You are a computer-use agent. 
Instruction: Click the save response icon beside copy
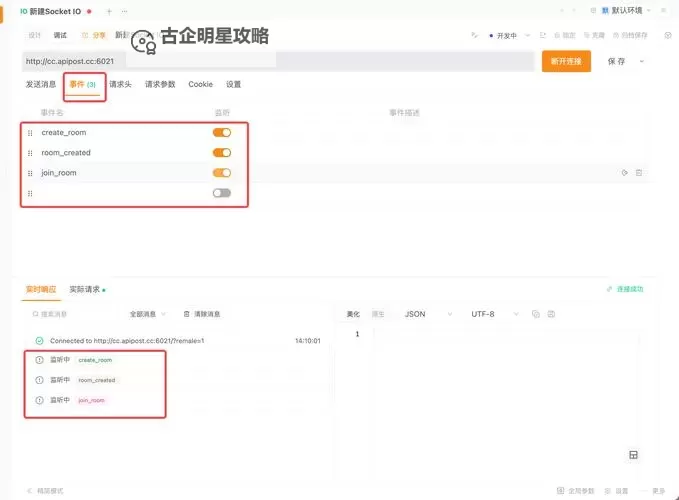click(x=551, y=314)
